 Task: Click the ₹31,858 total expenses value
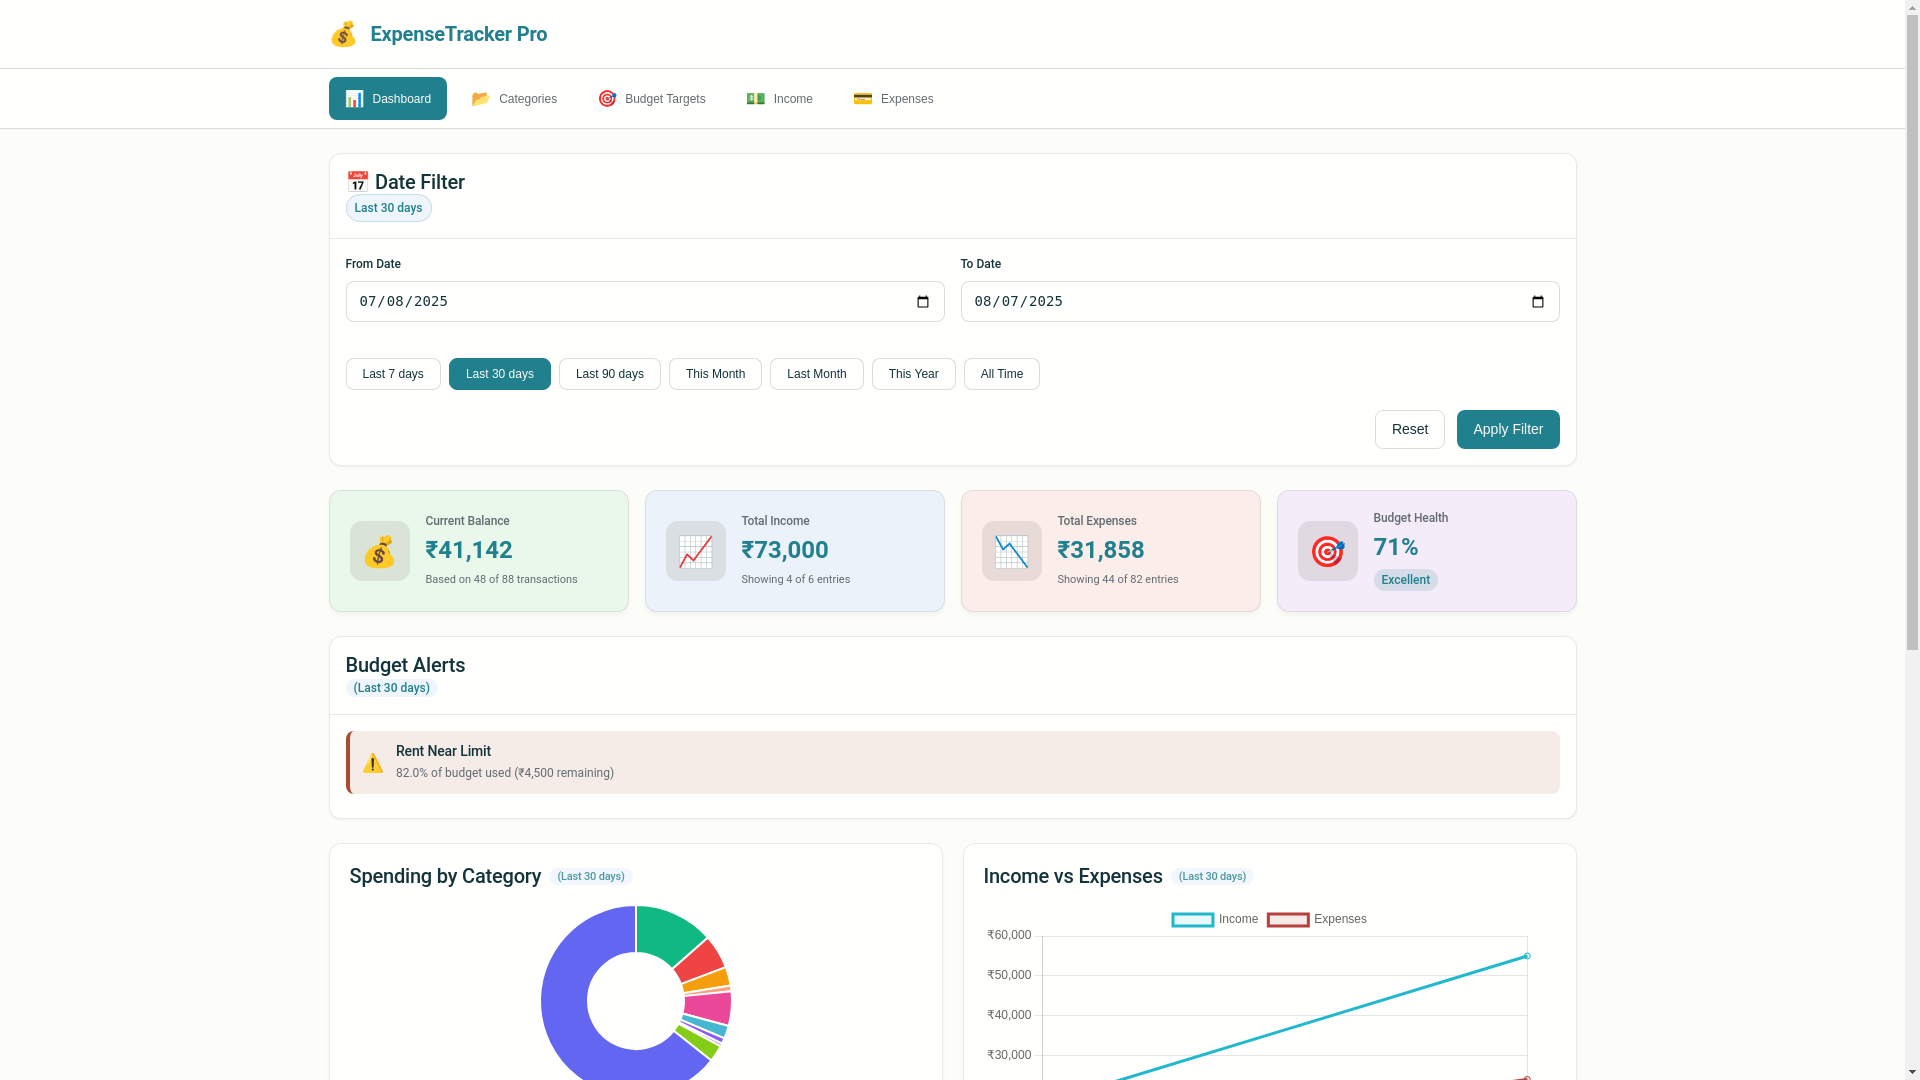(x=1101, y=550)
